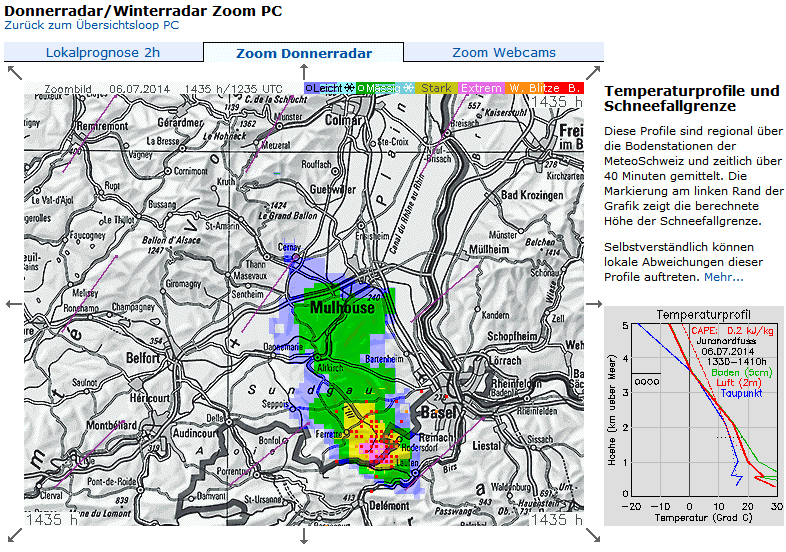The height and width of the screenshot is (552, 786).
Task: Click the Temperaturprofile und Schneefallgrenze heading
Action: point(692,98)
